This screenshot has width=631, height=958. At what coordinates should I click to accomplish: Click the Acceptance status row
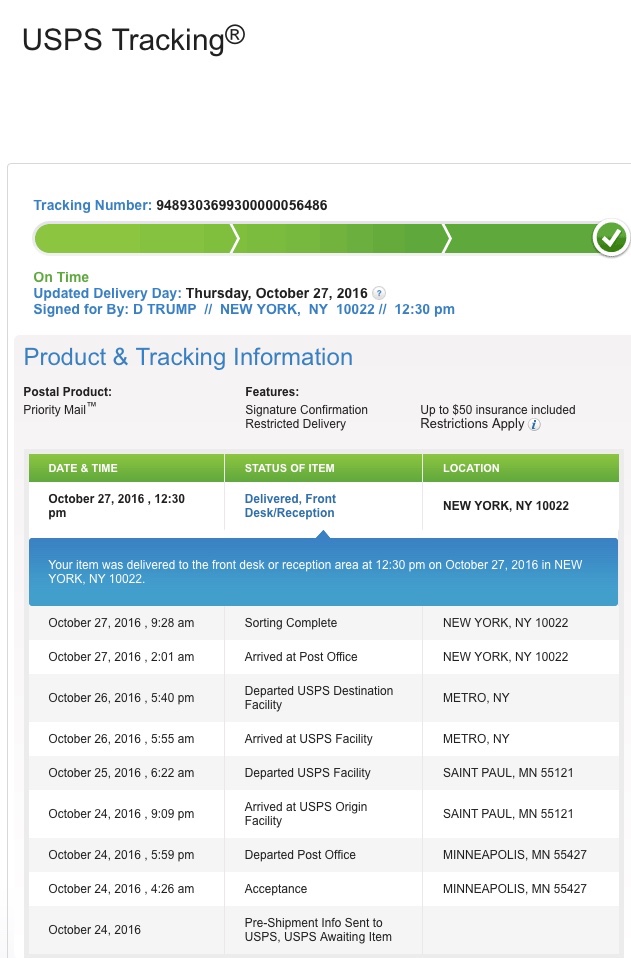click(x=323, y=889)
